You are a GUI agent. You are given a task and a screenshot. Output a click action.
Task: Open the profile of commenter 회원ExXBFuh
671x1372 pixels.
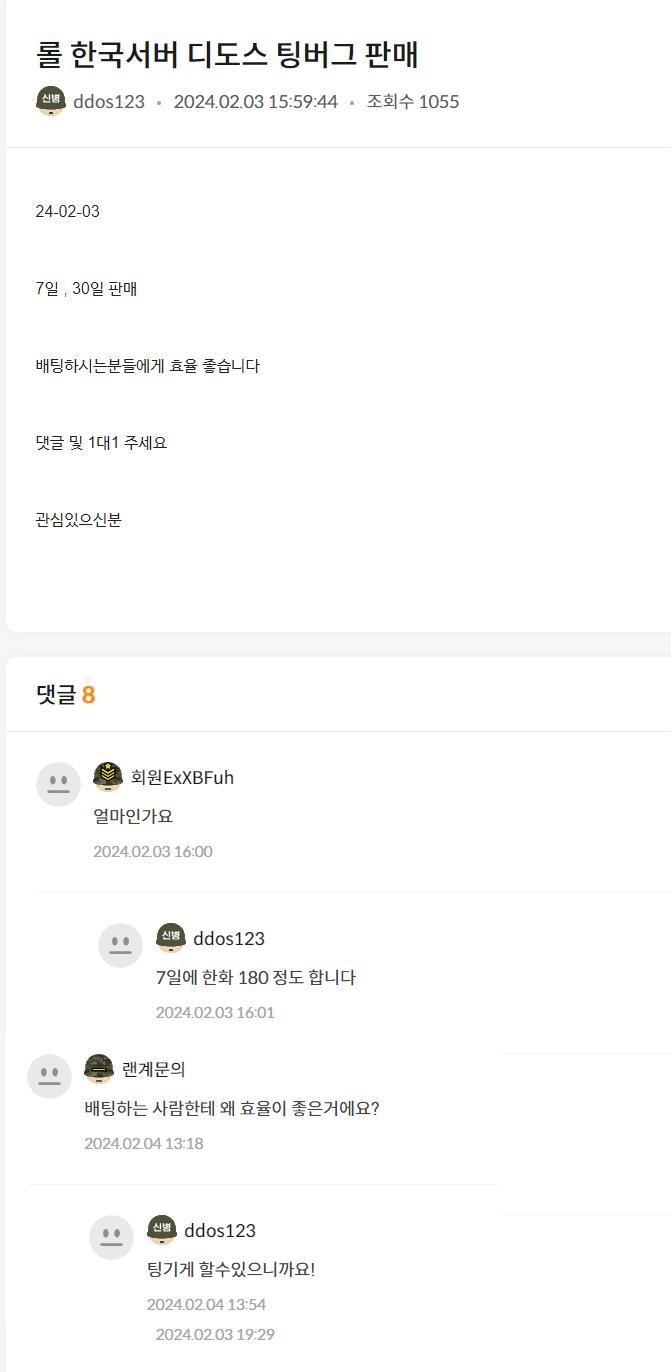coord(182,778)
